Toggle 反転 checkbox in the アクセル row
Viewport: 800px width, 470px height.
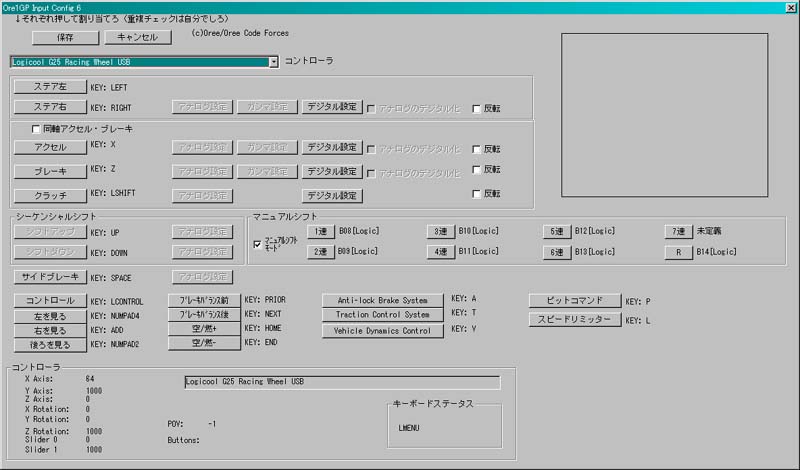tap(477, 149)
